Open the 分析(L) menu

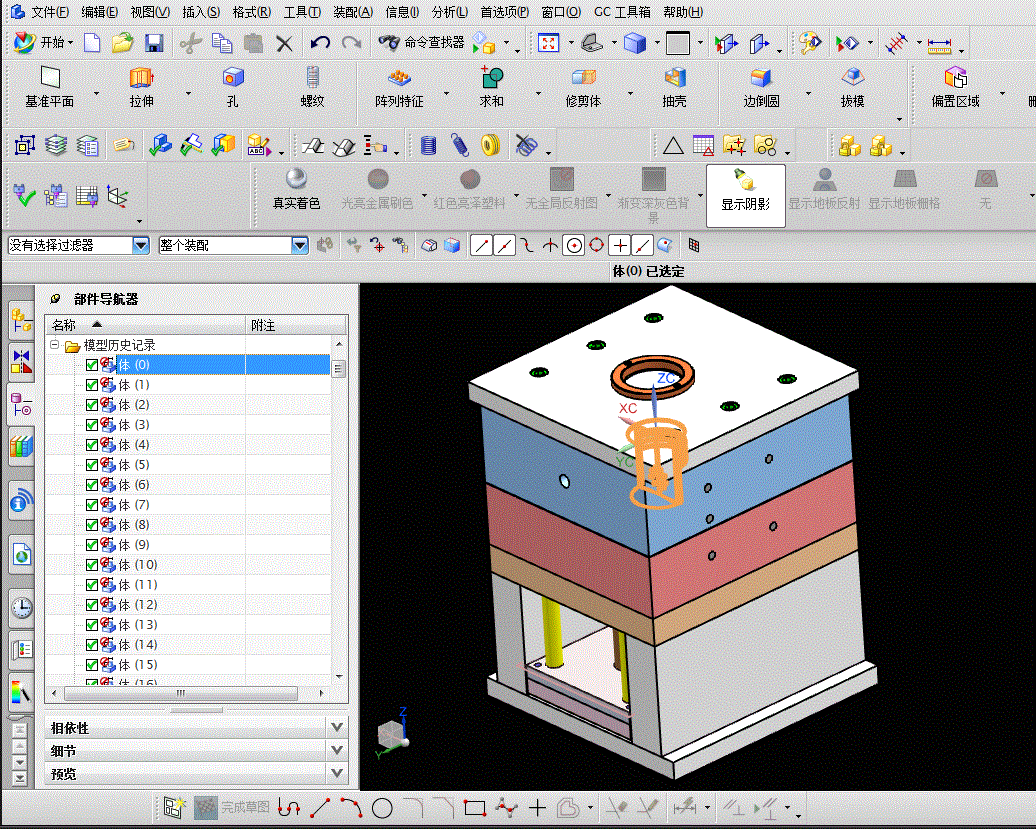449,12
